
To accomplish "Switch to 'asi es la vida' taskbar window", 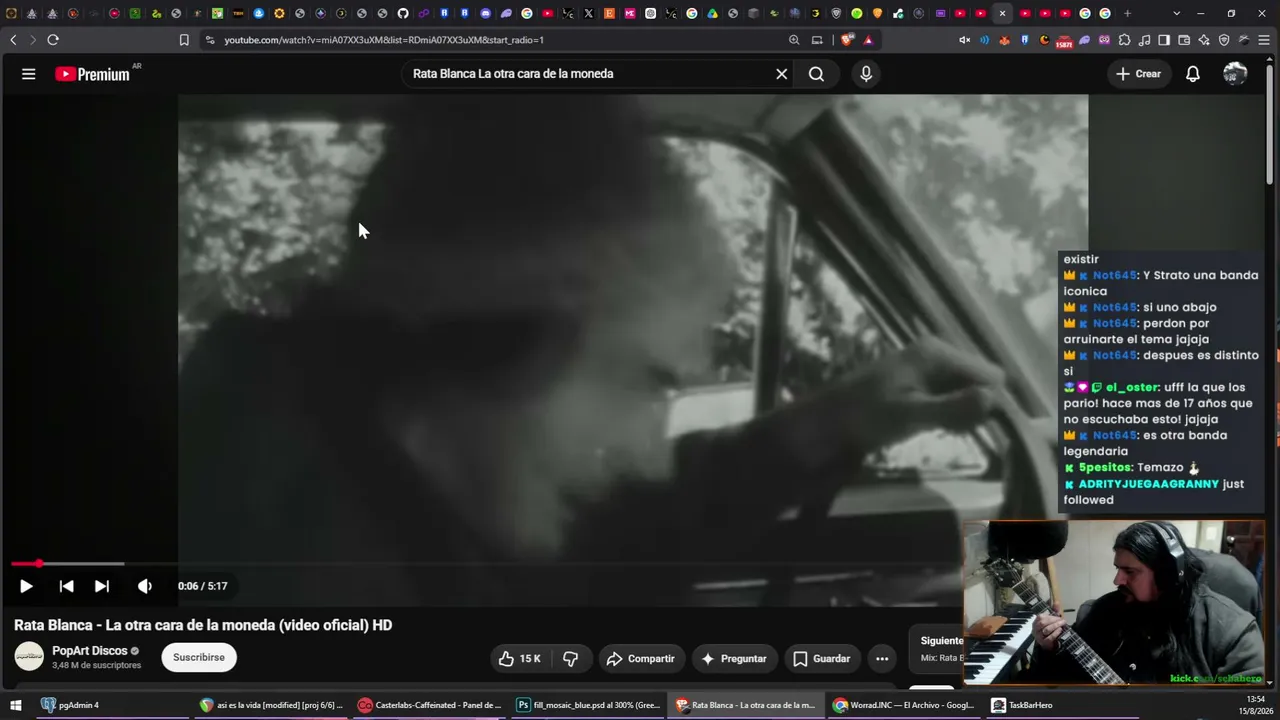I will coord(272,705).
